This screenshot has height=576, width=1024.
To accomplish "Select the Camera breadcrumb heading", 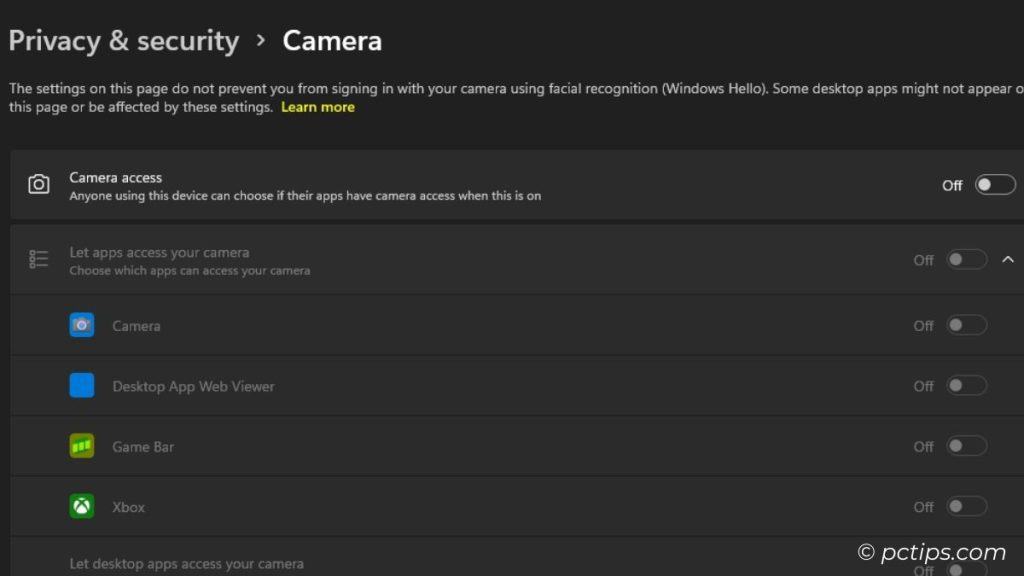I will coord(332,41).
